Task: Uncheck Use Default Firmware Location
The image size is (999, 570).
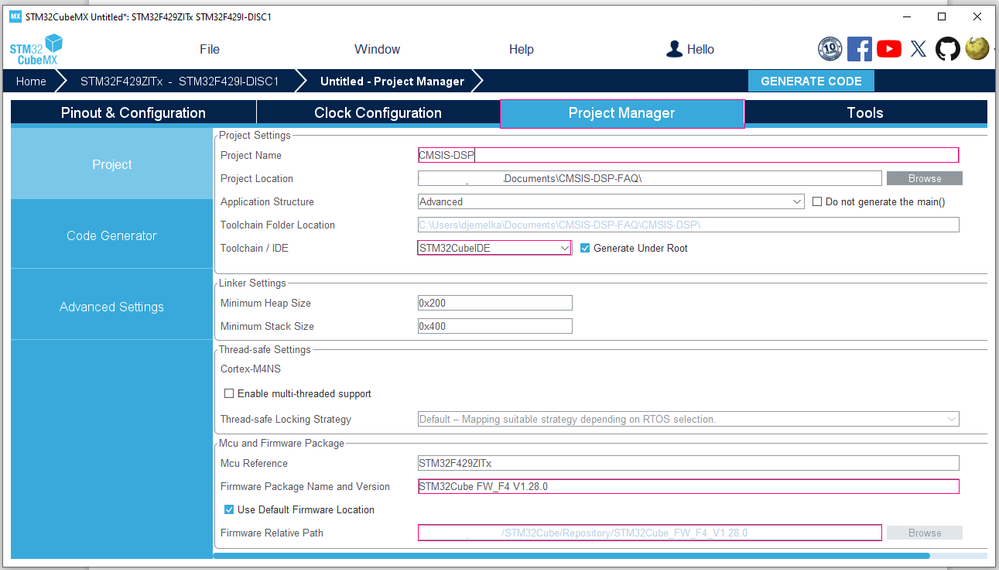Action: (x=229, y=509)
